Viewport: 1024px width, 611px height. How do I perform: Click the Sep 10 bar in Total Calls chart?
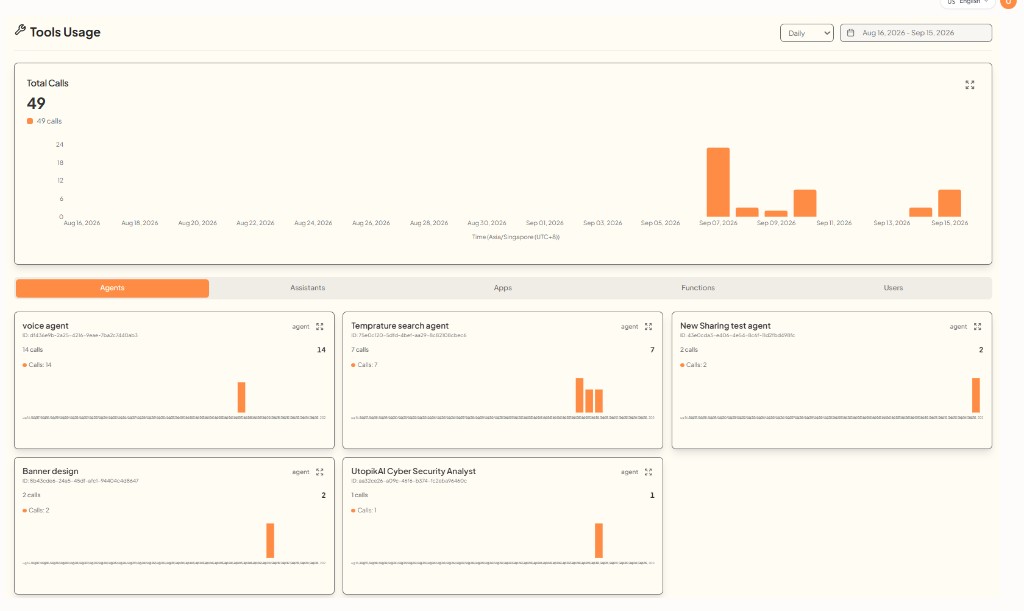tap(805, 203)
